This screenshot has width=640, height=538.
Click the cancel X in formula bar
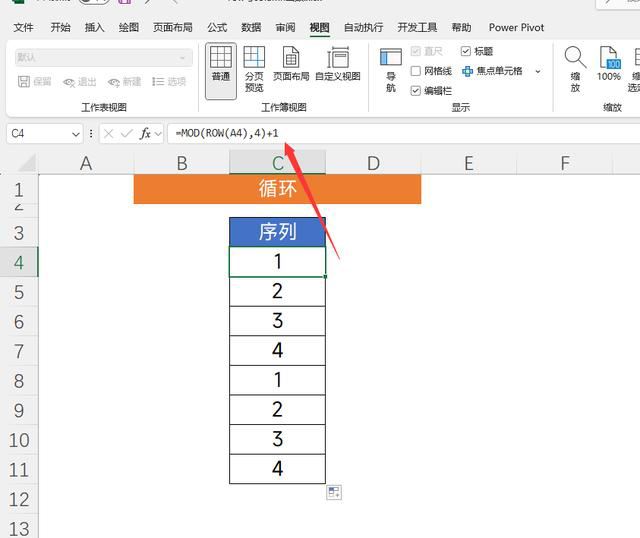109,133
